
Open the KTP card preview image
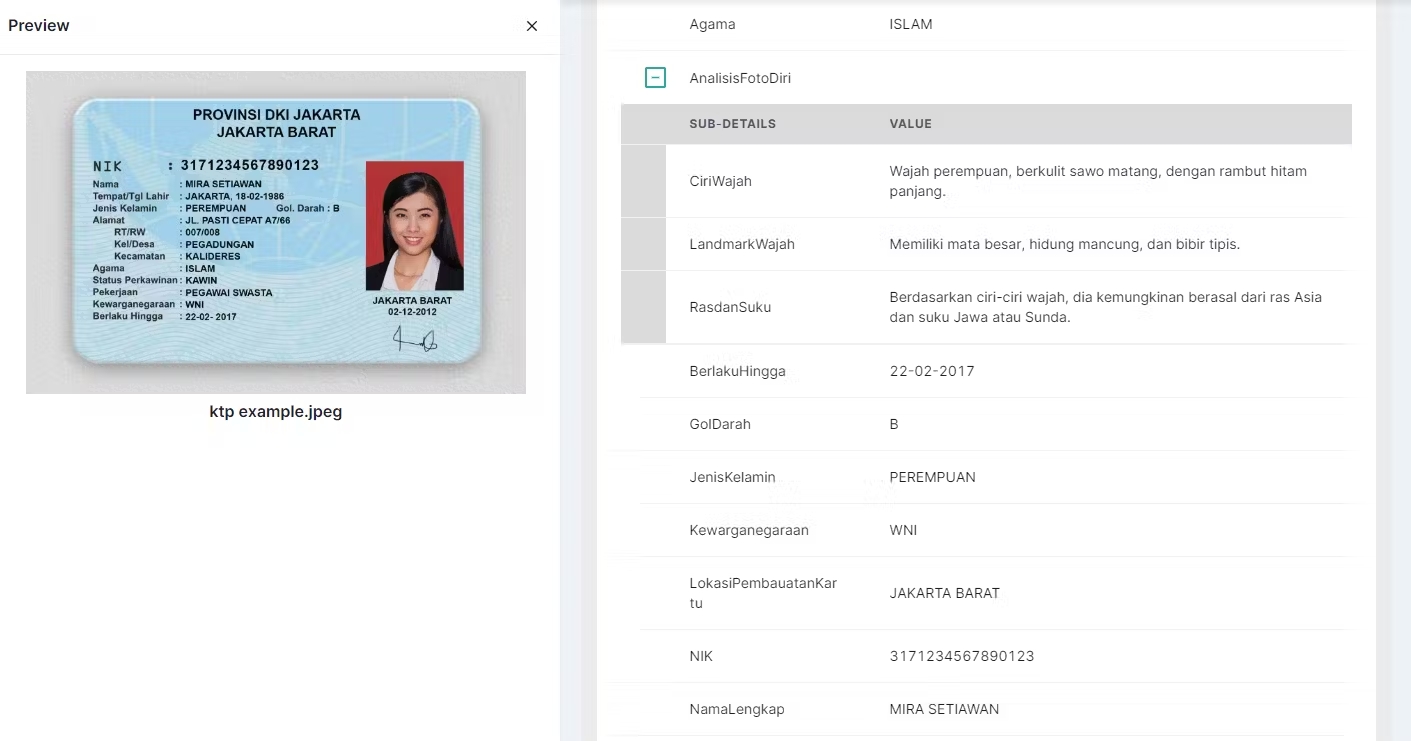(276, 232)
